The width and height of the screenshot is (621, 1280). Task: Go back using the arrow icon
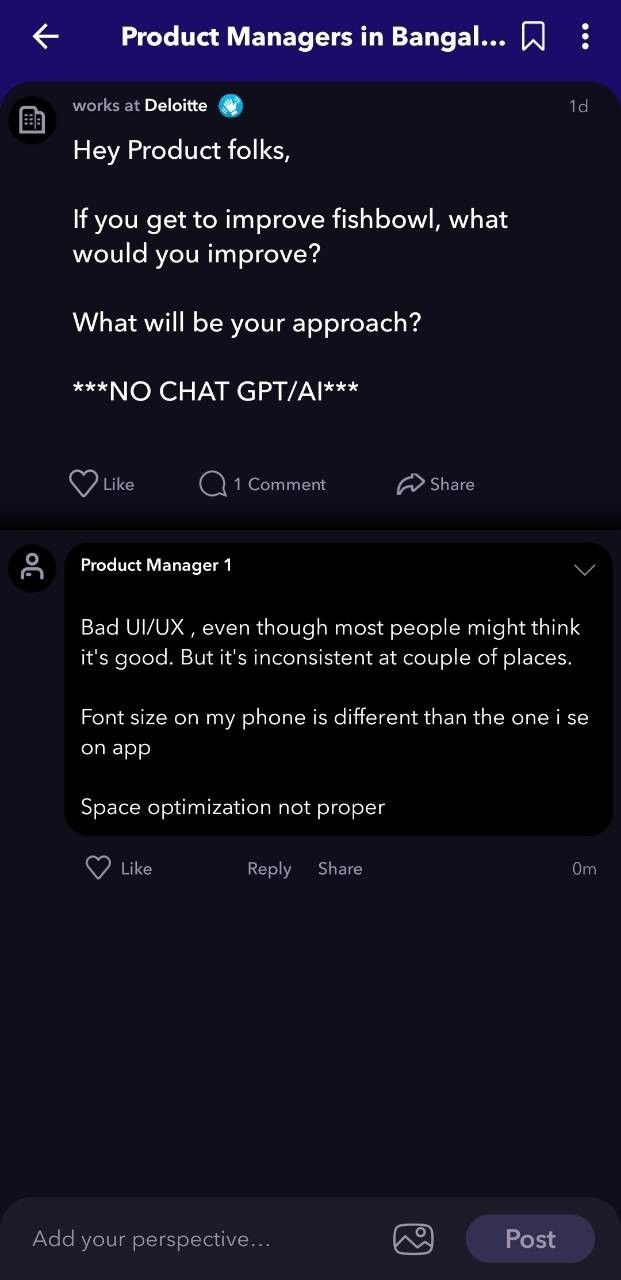tap(46, 37)
